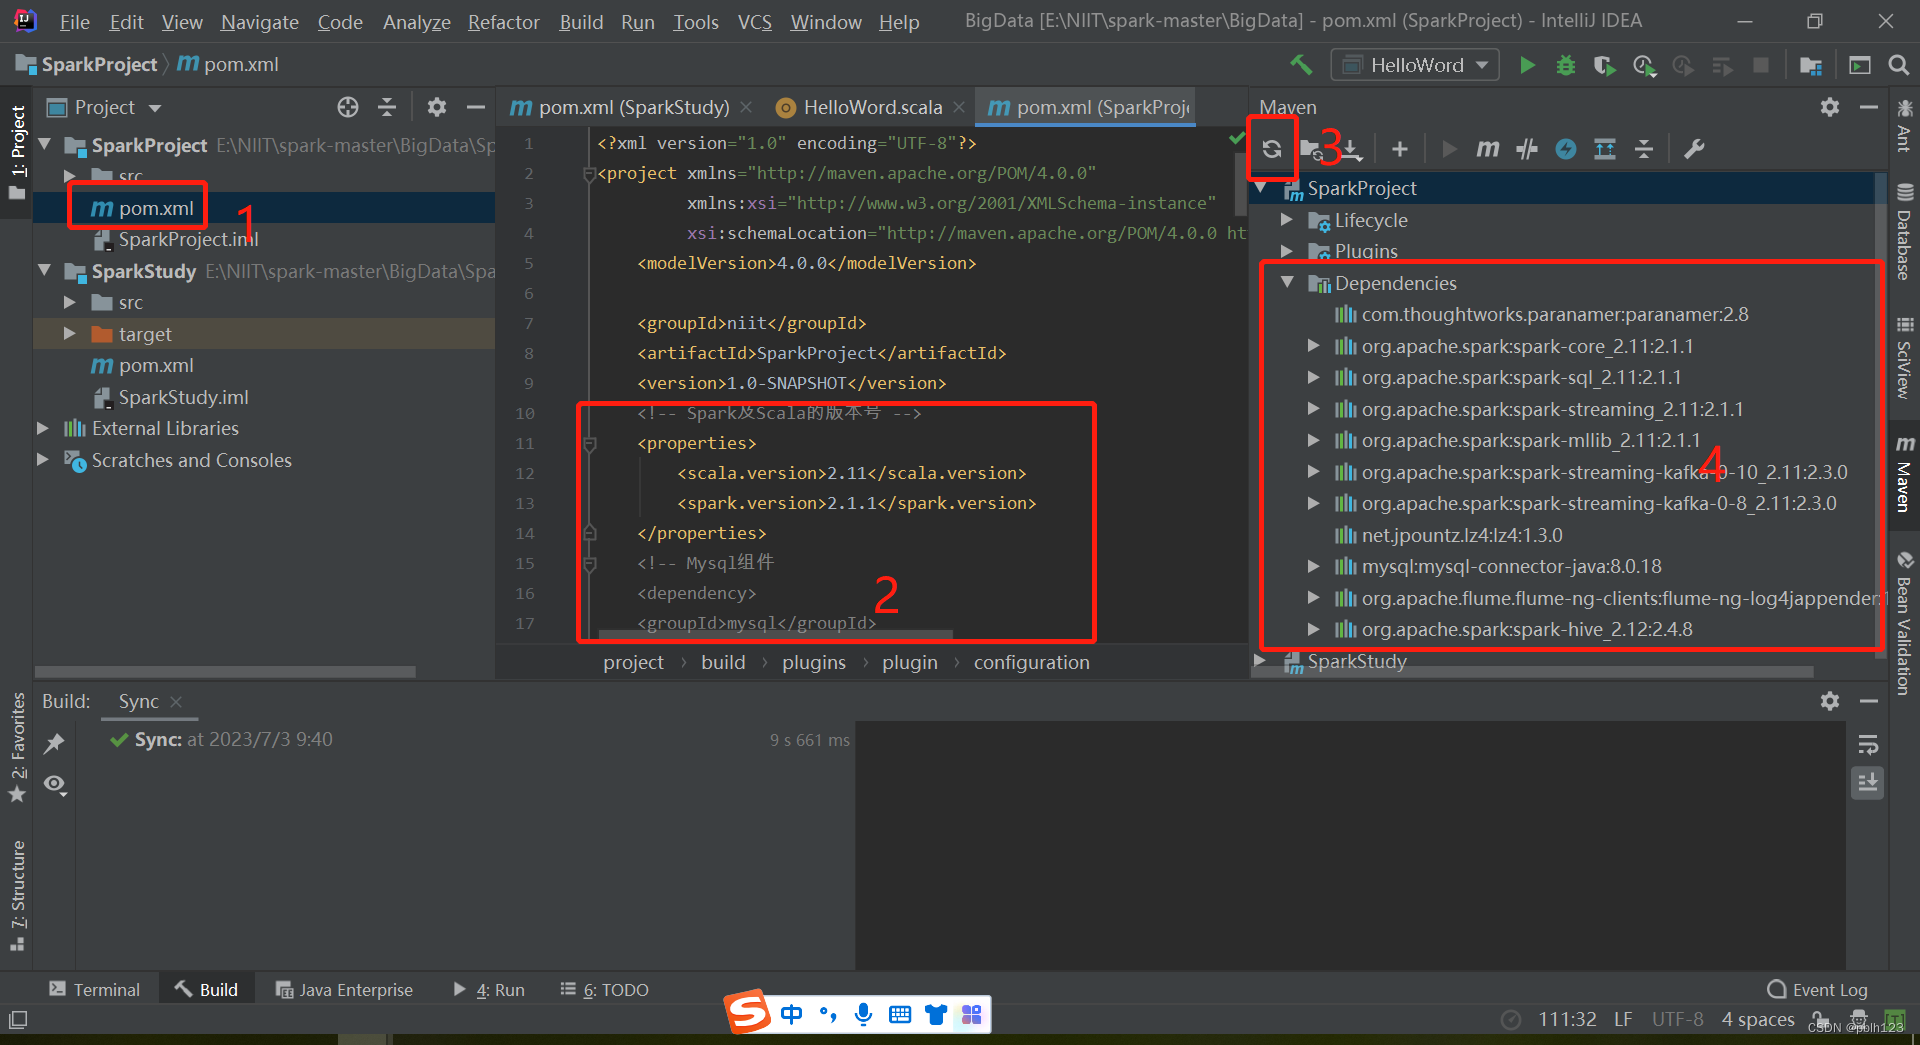Open the Terminal tool window tab
The width and height of the screenshot is (1920, 1045).
pyautogui.click(x=94, y=989)
